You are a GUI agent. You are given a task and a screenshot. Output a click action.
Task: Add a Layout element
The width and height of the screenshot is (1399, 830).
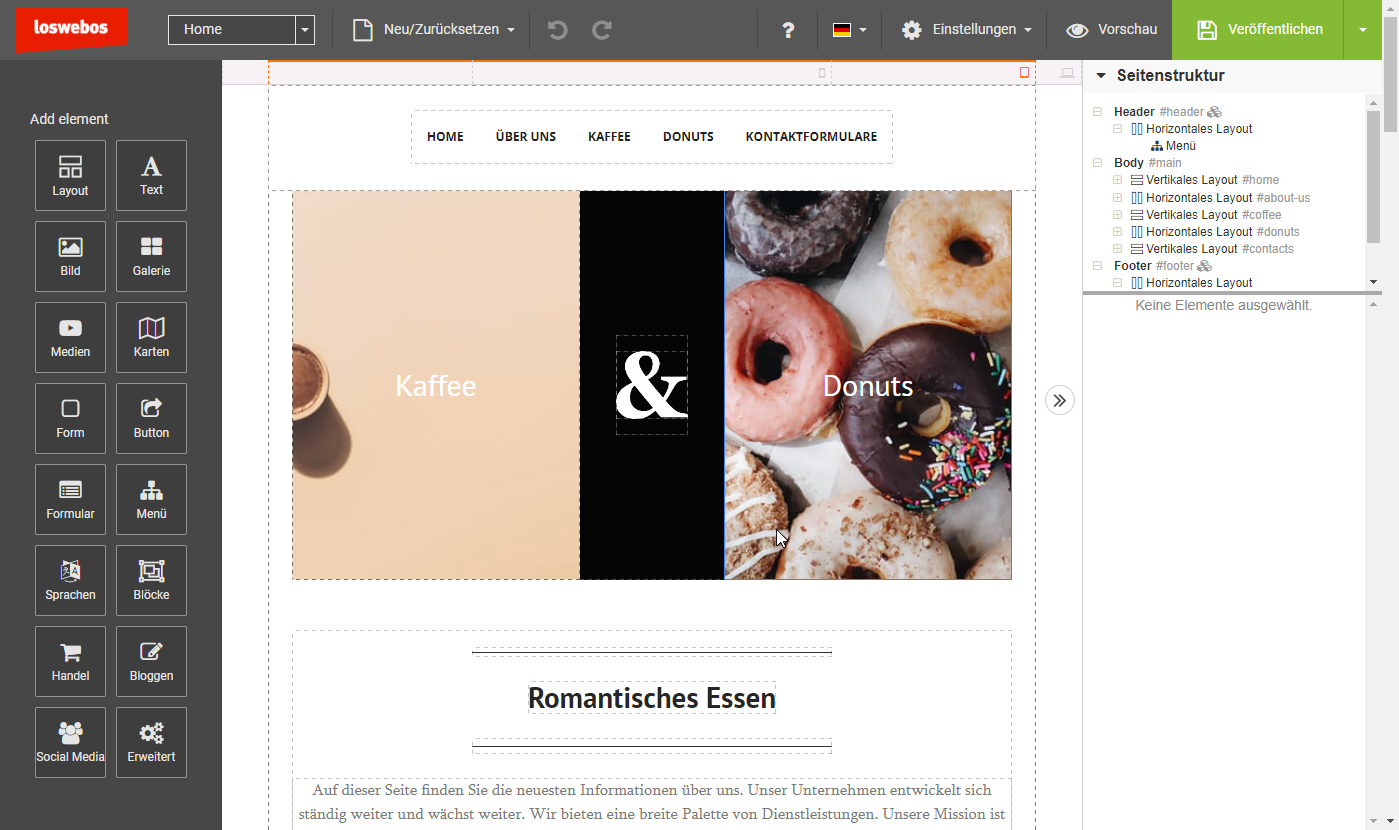pyautogui.click(x=70, y=176)
